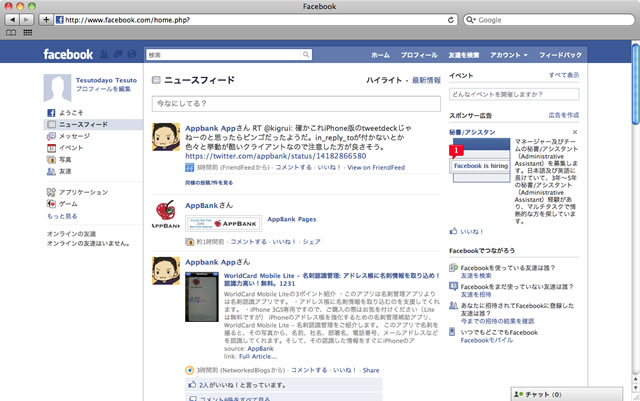The image size is (640, 401).
Task: Click the facebook logo
Action: 68,54
